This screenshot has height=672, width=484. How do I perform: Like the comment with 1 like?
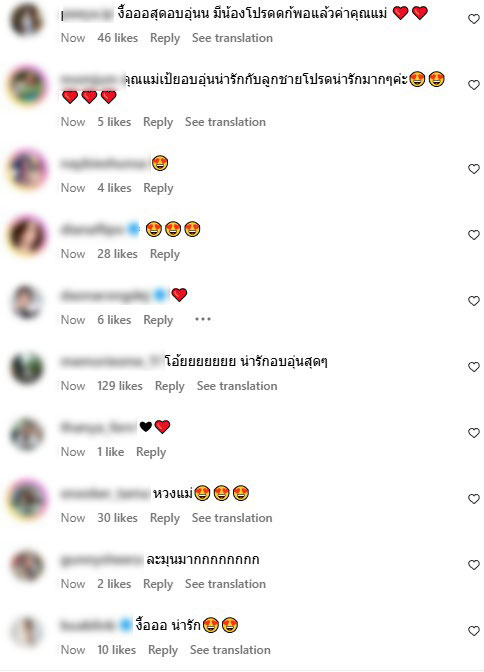pyautogui.click(x=473, y=433)
